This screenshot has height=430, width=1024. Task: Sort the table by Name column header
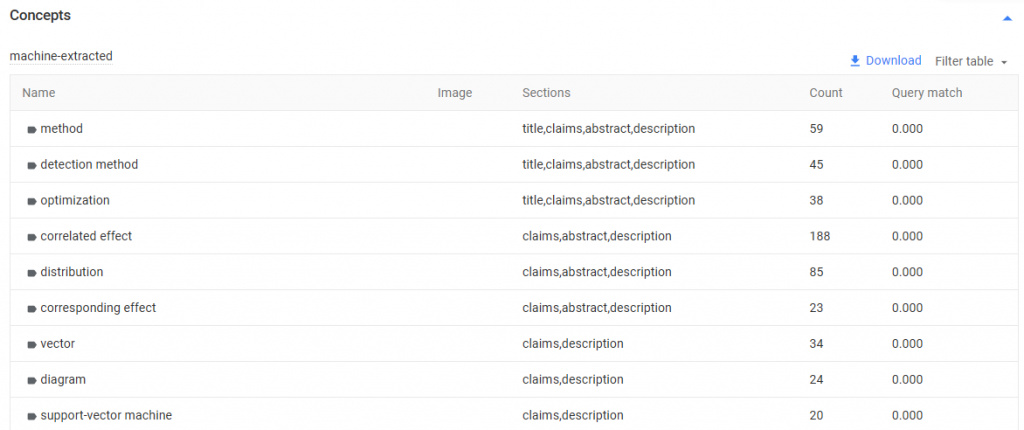point(39,93)
